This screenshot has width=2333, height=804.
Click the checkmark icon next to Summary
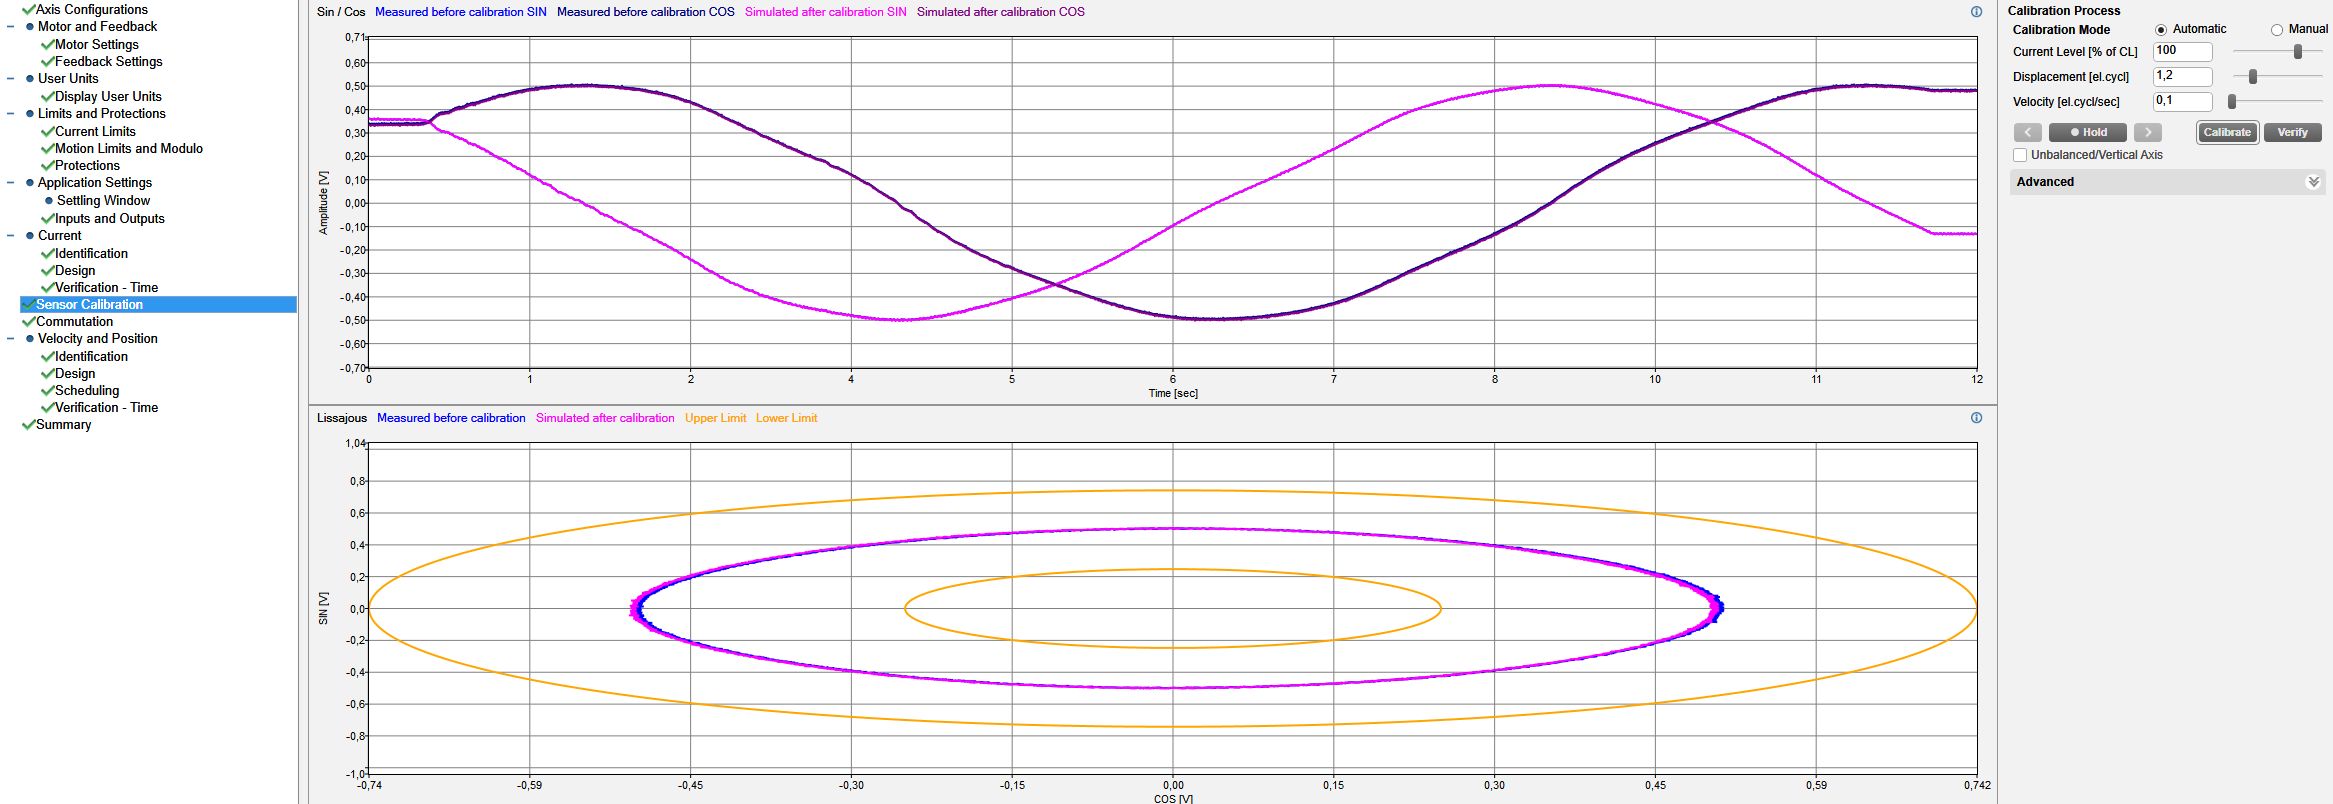[28, 425]
